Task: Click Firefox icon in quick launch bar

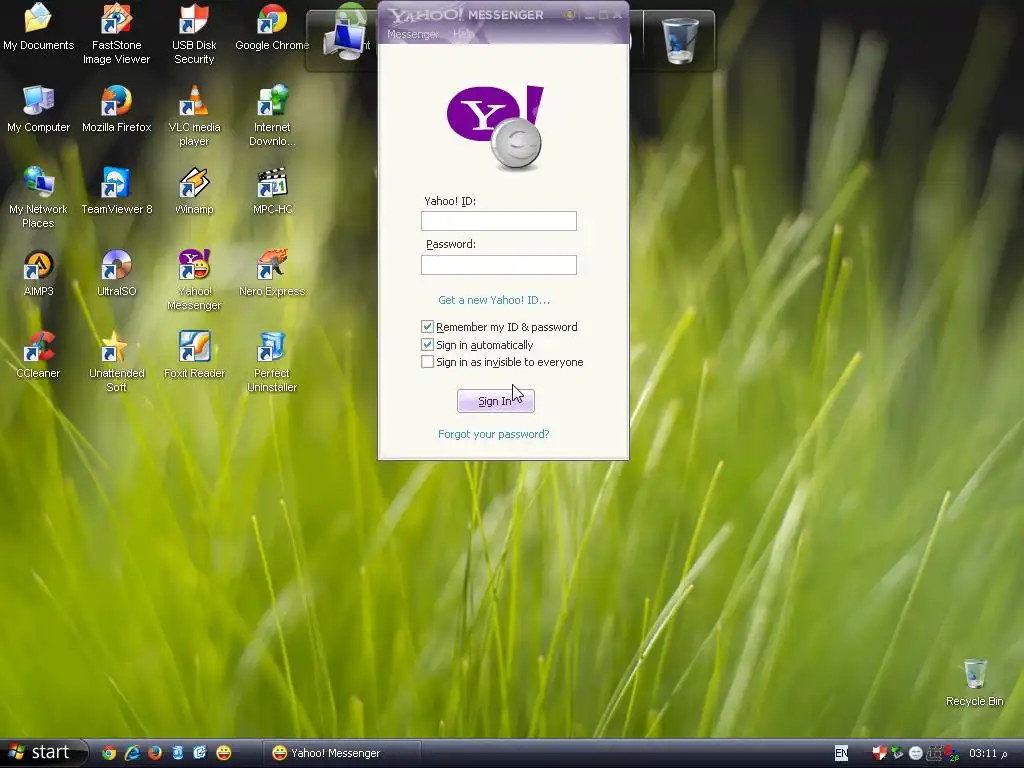Action: click(155, 753)
